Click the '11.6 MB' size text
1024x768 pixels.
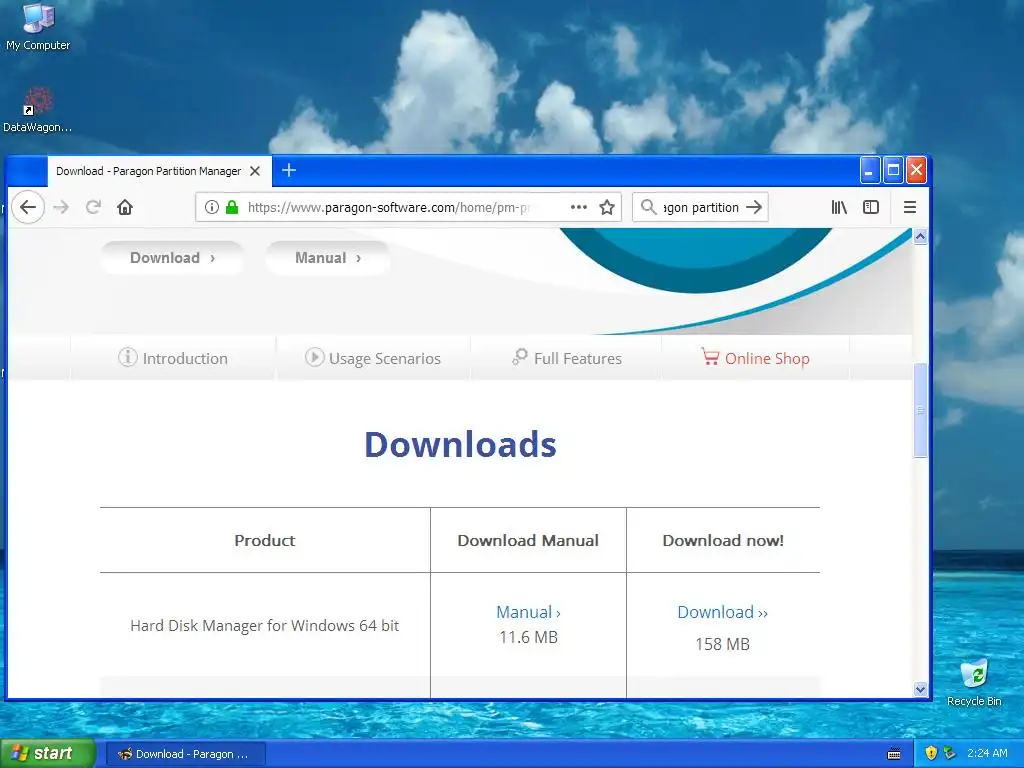click(x=528, y=637)
